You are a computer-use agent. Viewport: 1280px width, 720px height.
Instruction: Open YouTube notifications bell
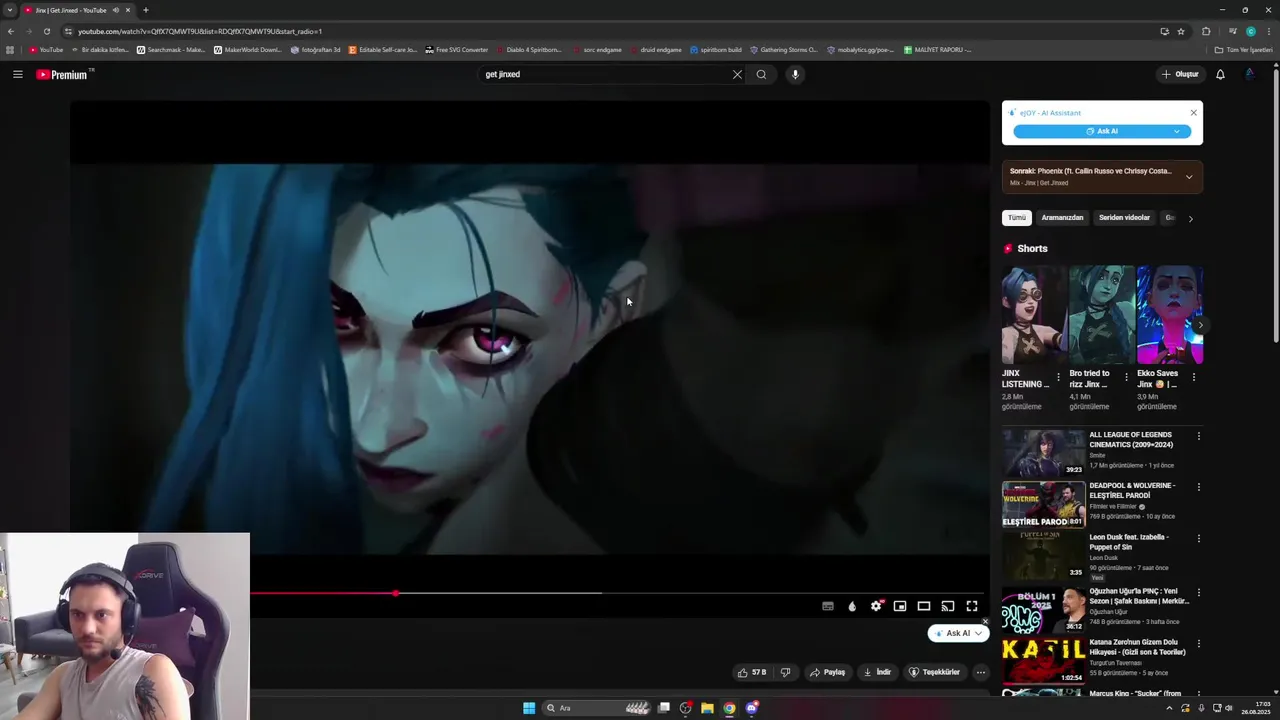(1220, 74)
